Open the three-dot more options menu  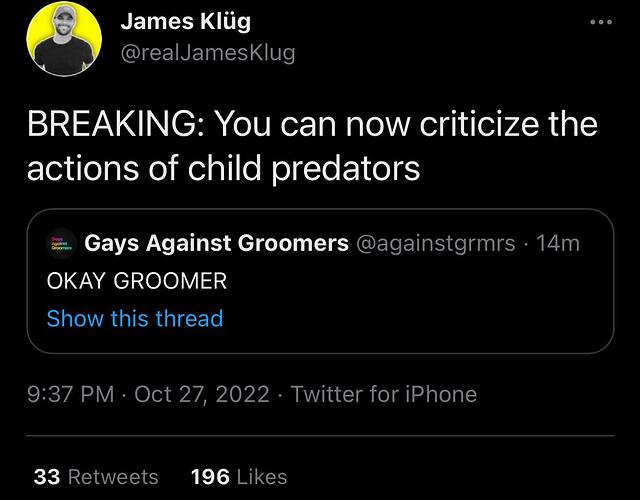click(x=601, y=22)
